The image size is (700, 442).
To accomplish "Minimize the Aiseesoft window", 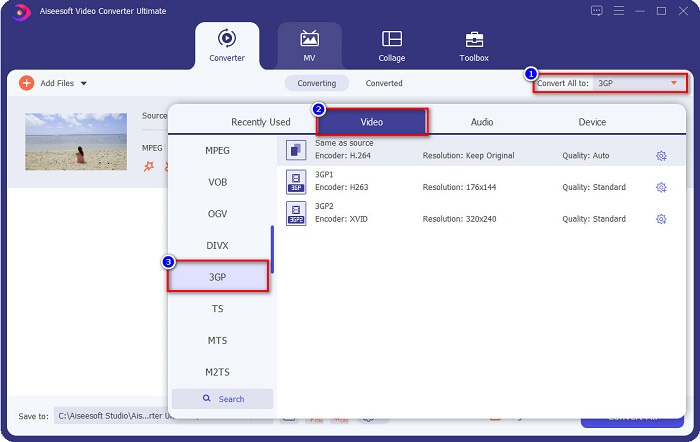I will 640,11.
